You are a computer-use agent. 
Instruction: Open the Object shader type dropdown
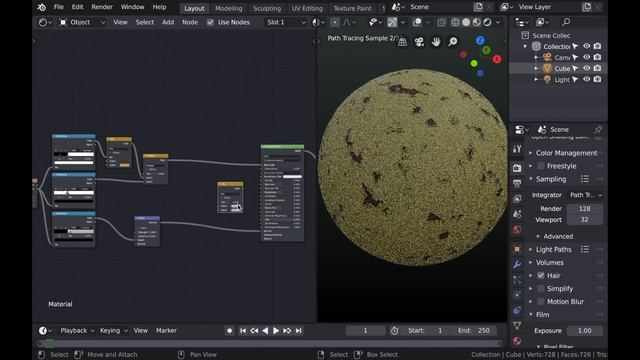point(82,22)
